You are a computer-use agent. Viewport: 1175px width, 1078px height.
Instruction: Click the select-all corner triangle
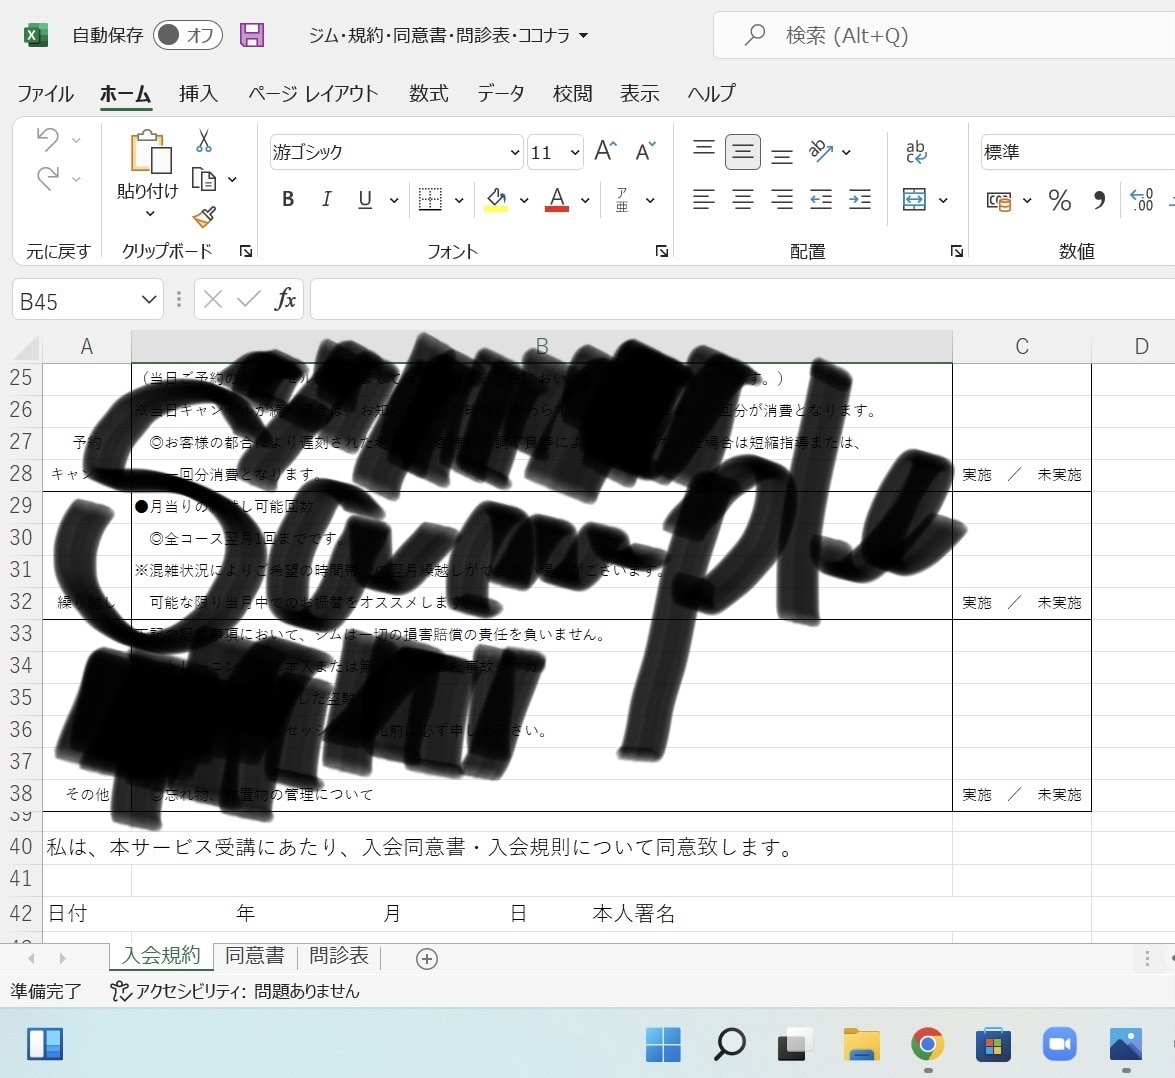tap(27, 347)
